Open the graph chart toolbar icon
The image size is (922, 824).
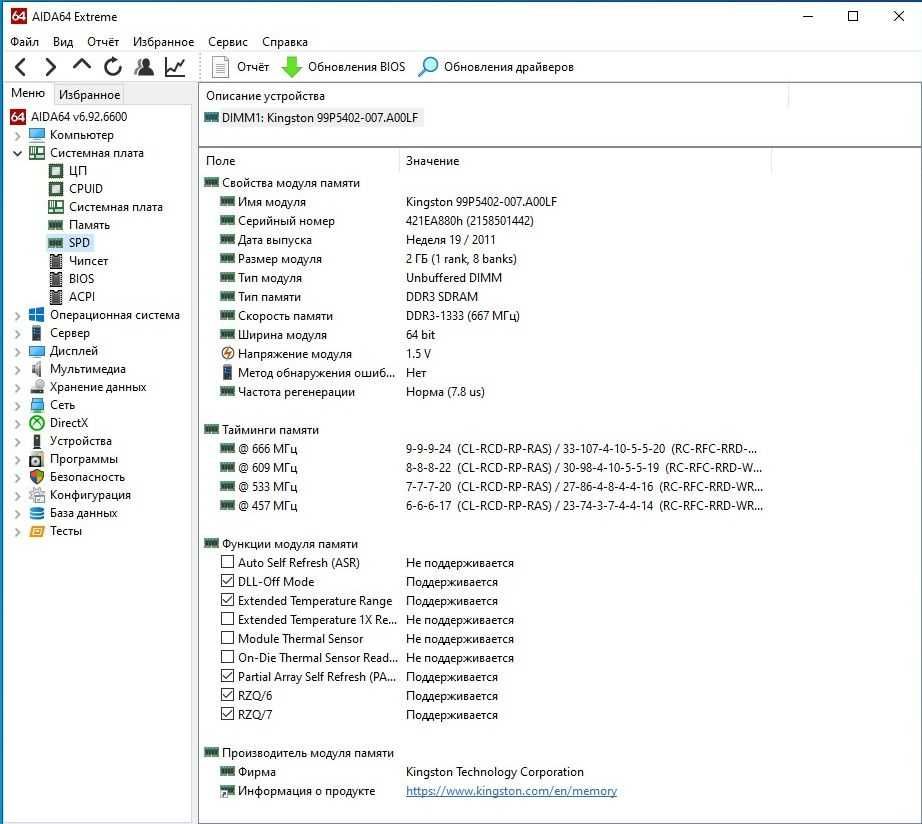pyautogui.click(x=175, y=67)
